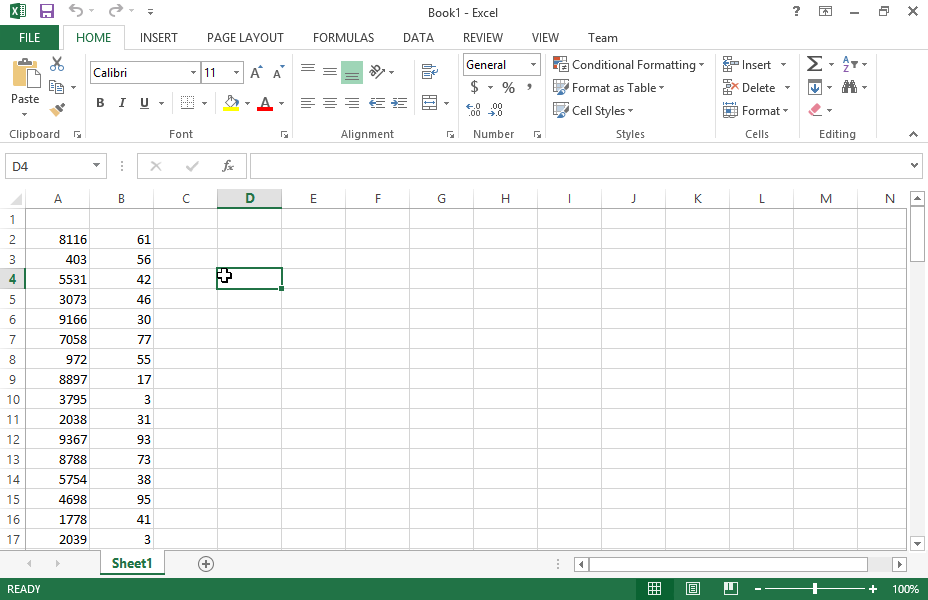The width and height of the screenshot is (928, 600).
Task: Enable Wrap Text alignment
Action: click(x=429, y=71)
